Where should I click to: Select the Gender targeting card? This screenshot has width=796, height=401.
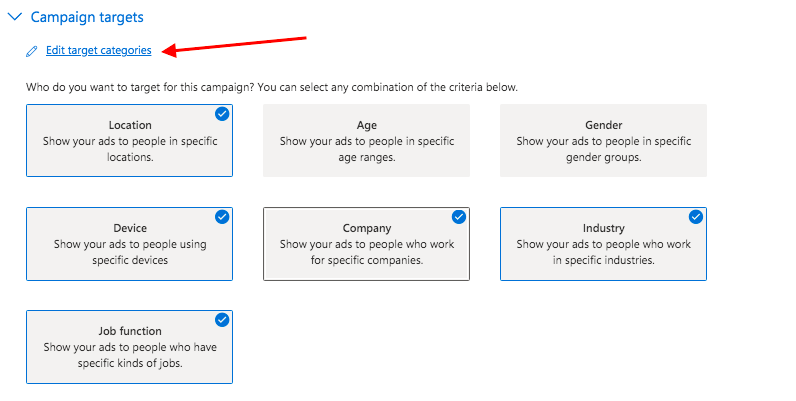pos(604,141)
